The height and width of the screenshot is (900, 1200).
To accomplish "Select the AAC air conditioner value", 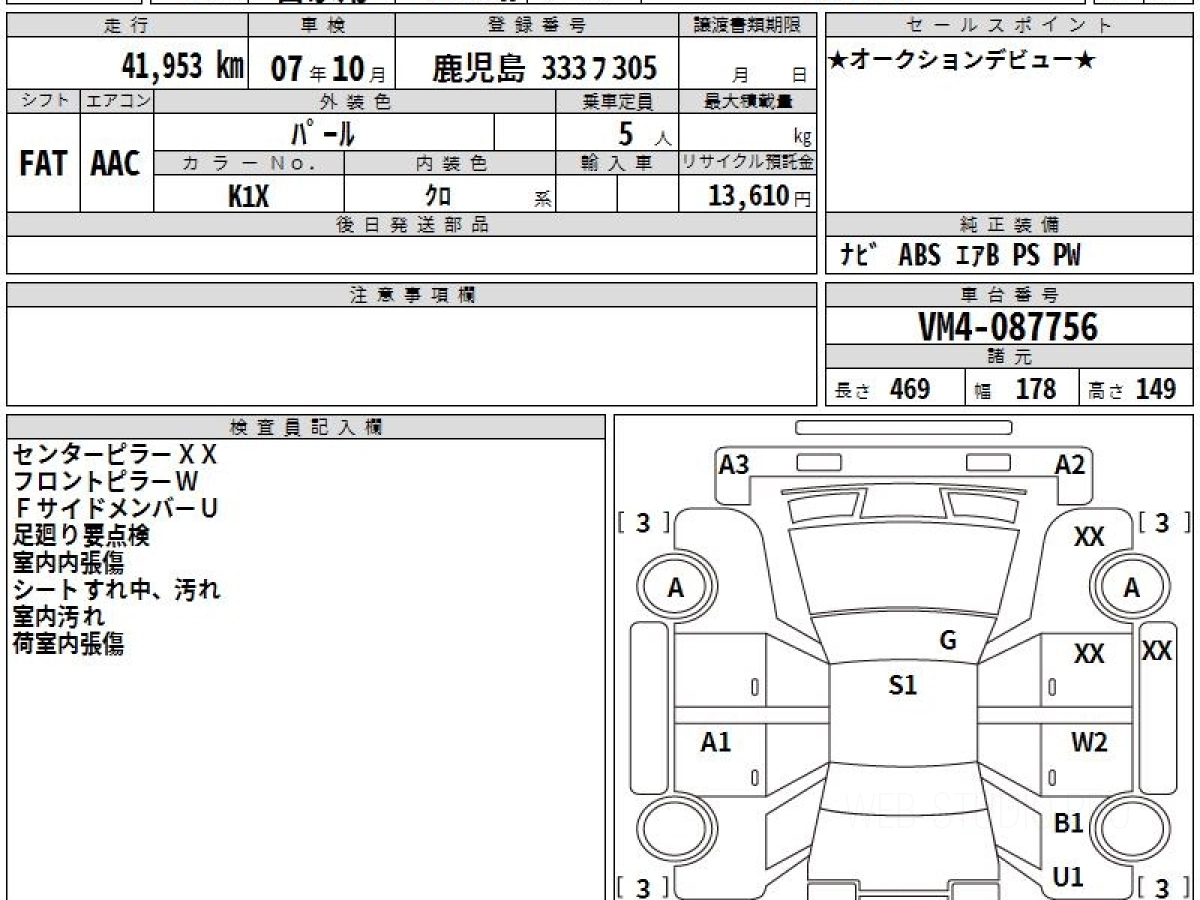I will pyautogui.click(x=117, y=163).
